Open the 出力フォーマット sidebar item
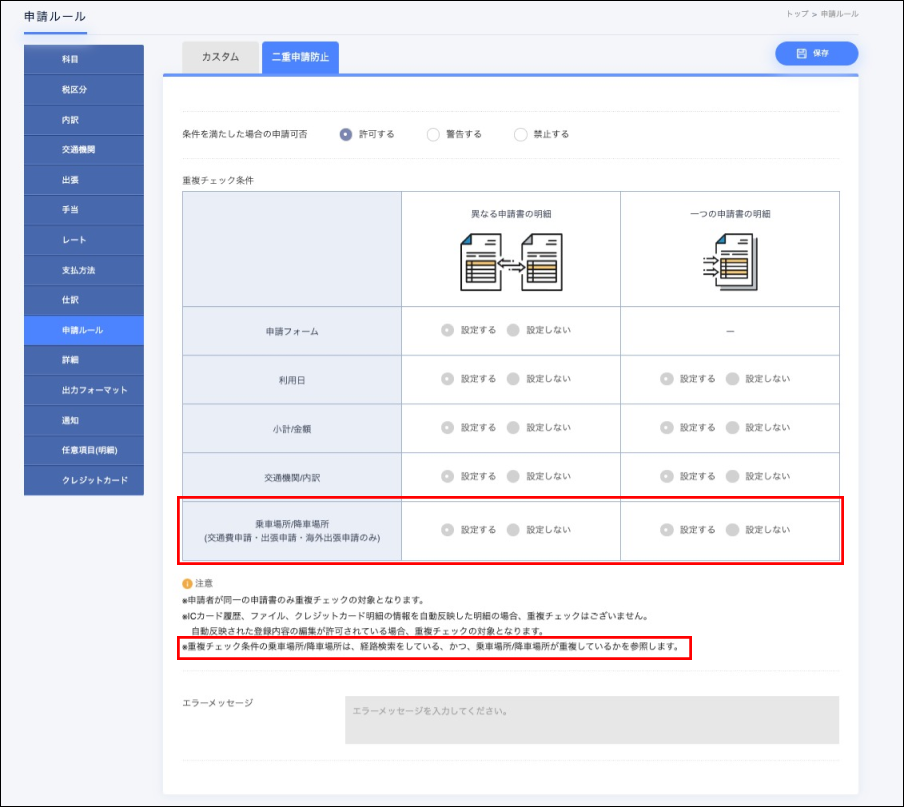Screen dimensions: 904x807 pyautogui.click(x=84, y=390)
